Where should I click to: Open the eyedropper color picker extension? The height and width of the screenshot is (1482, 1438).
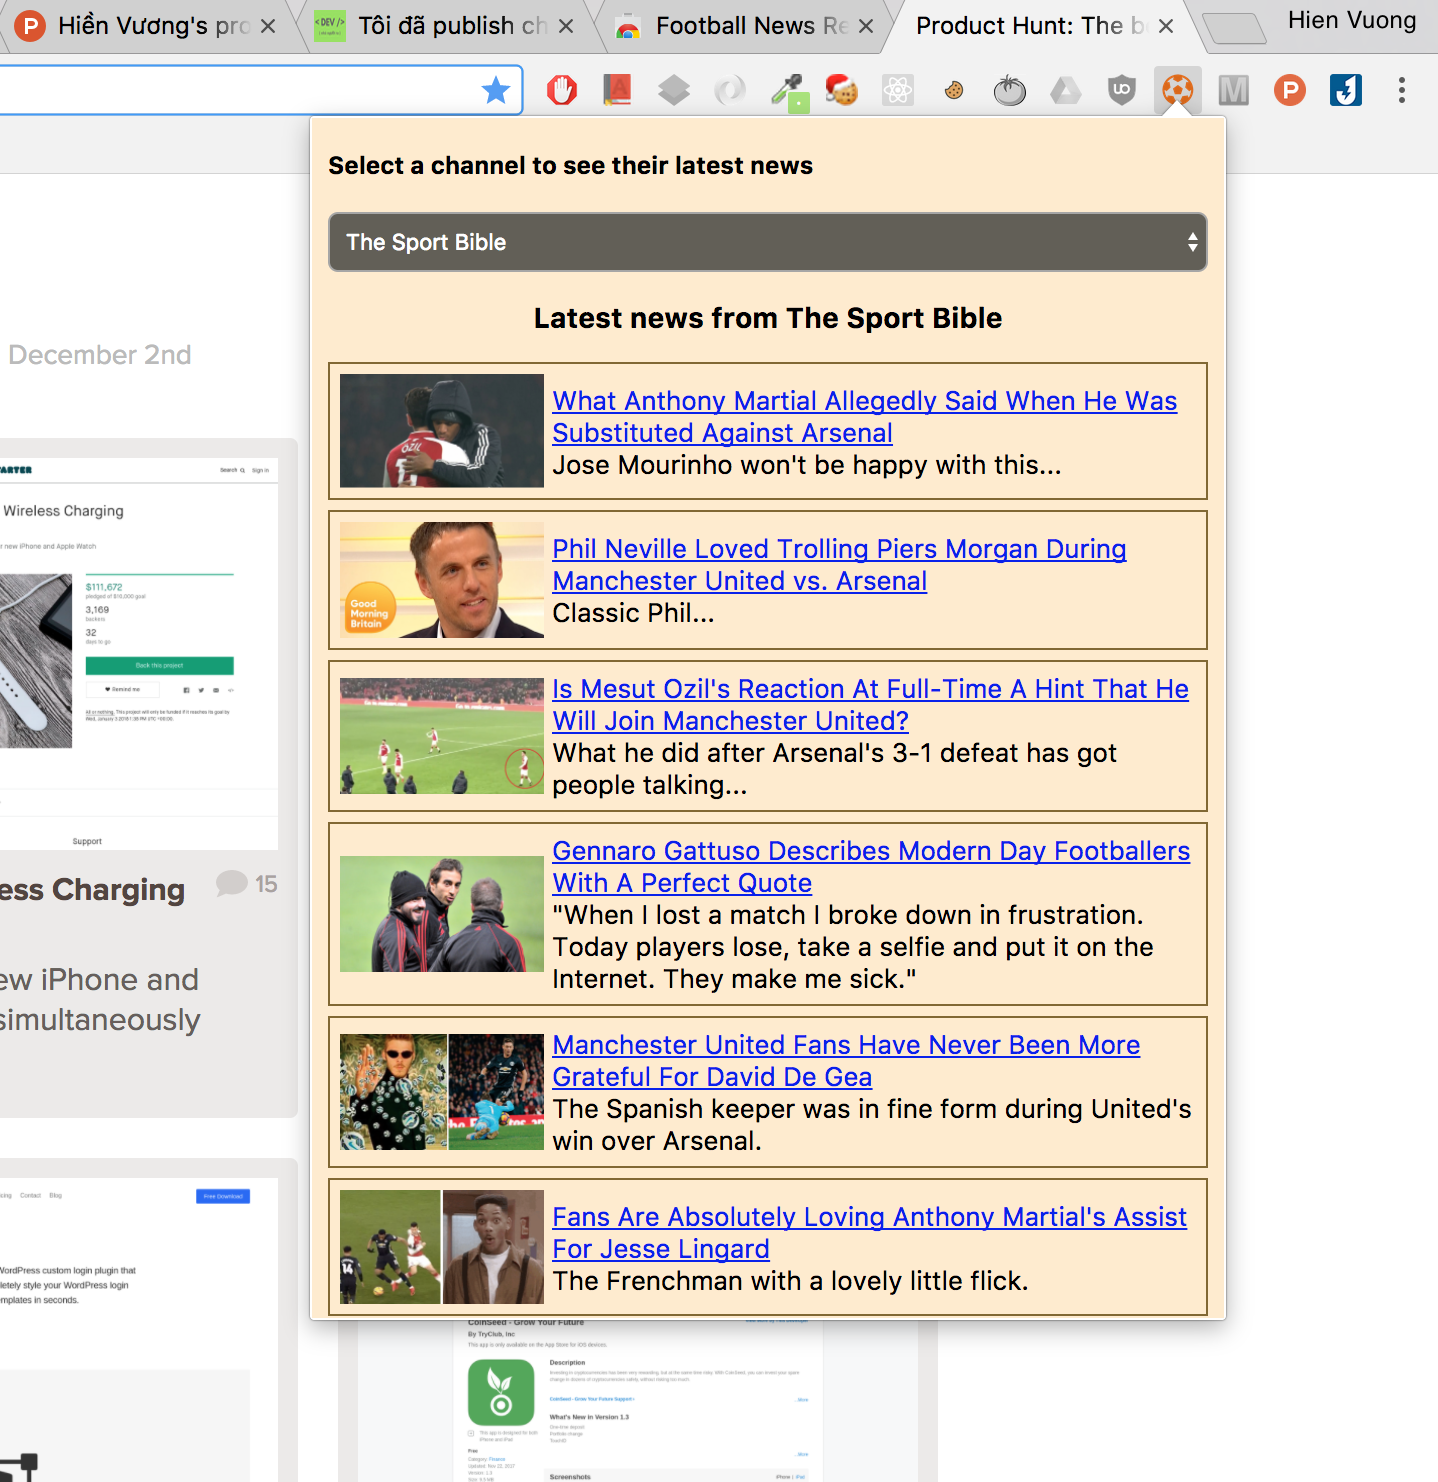coord(789,92)
